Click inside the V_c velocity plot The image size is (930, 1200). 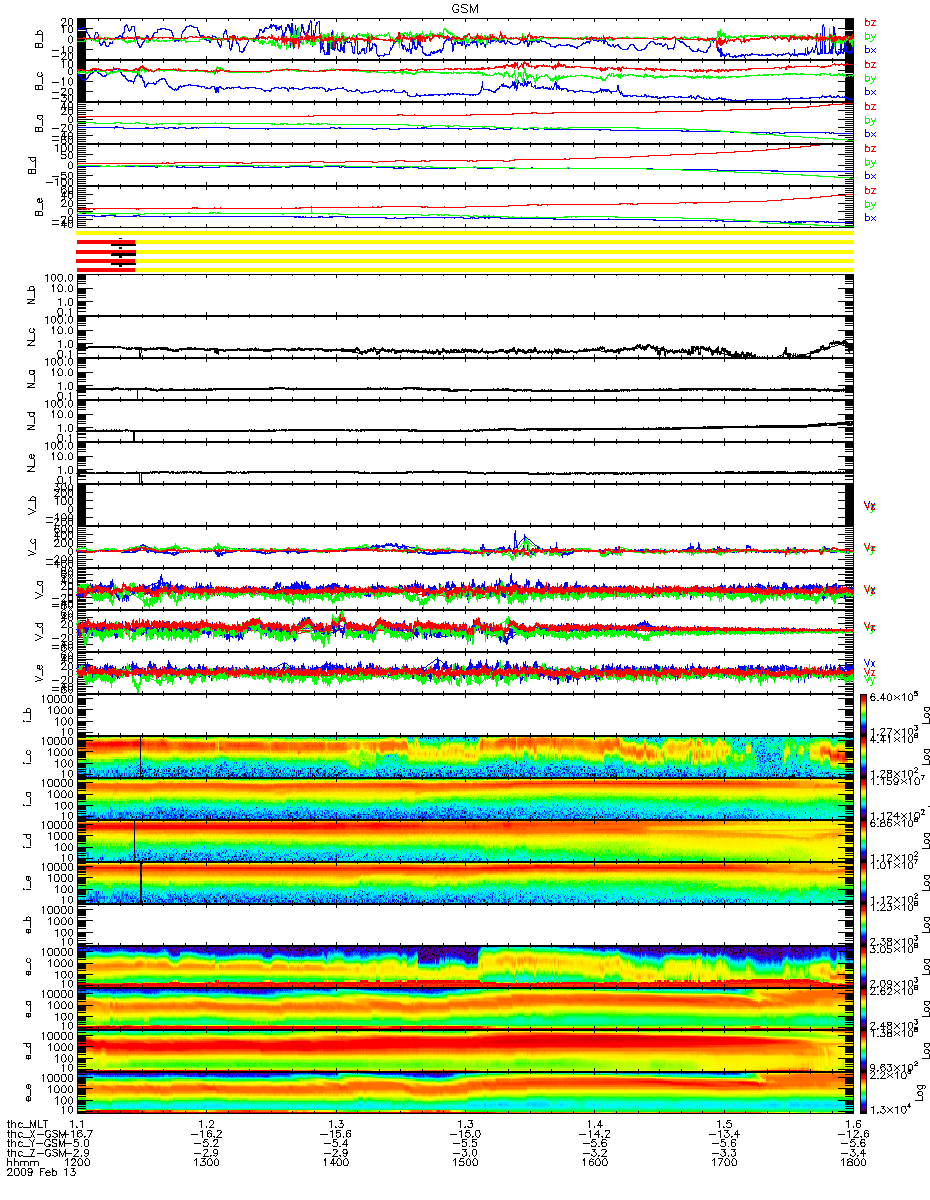click(x=465, y=548)
